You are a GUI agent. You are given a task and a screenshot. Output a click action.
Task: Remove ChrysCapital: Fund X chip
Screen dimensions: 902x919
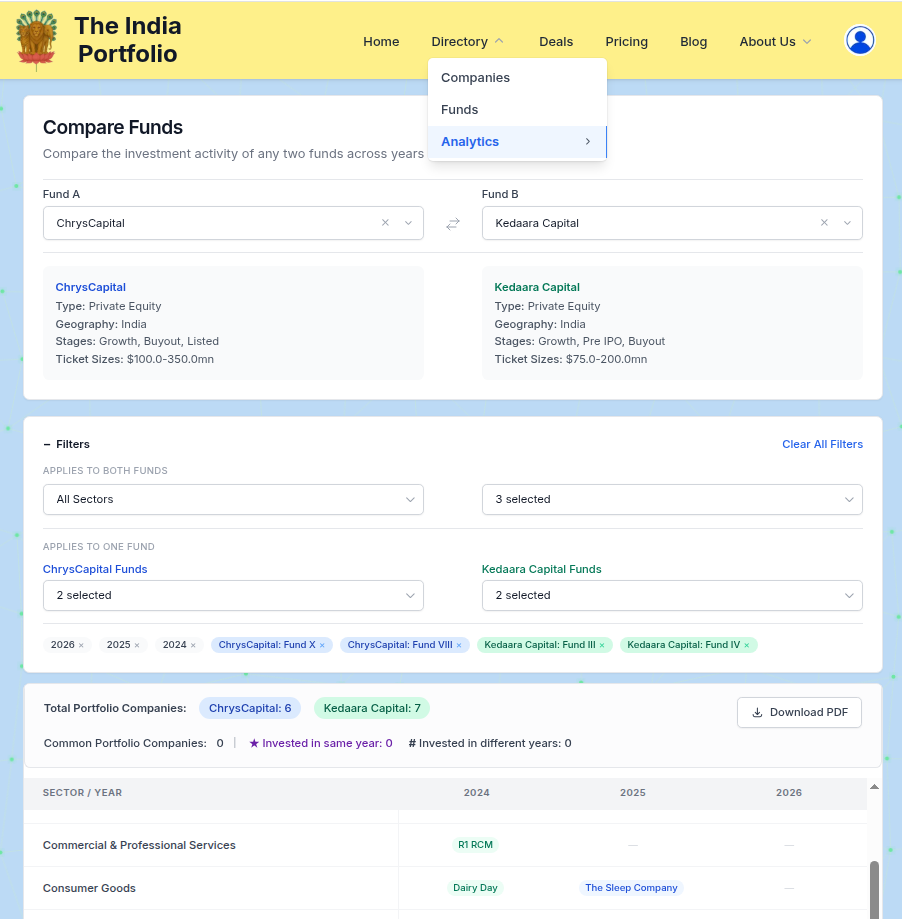pyautogui.click(x=322, y=645)
